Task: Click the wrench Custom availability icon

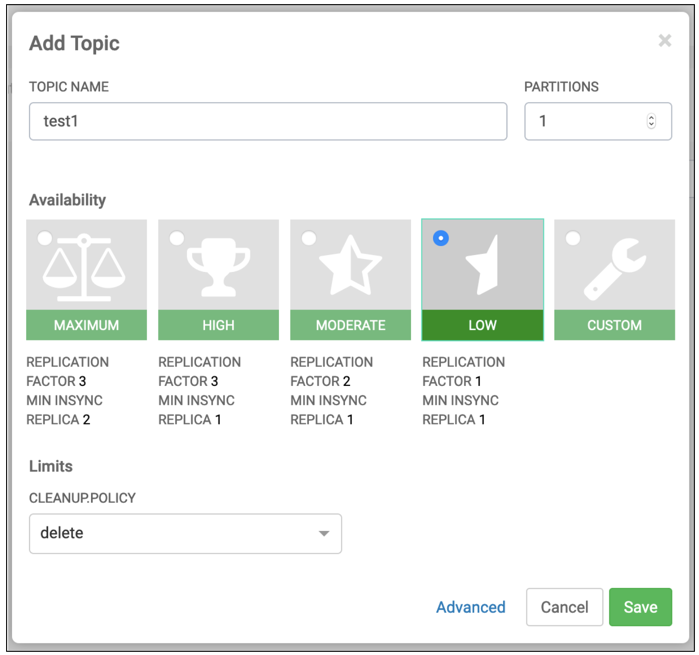Action: (614, 268)
